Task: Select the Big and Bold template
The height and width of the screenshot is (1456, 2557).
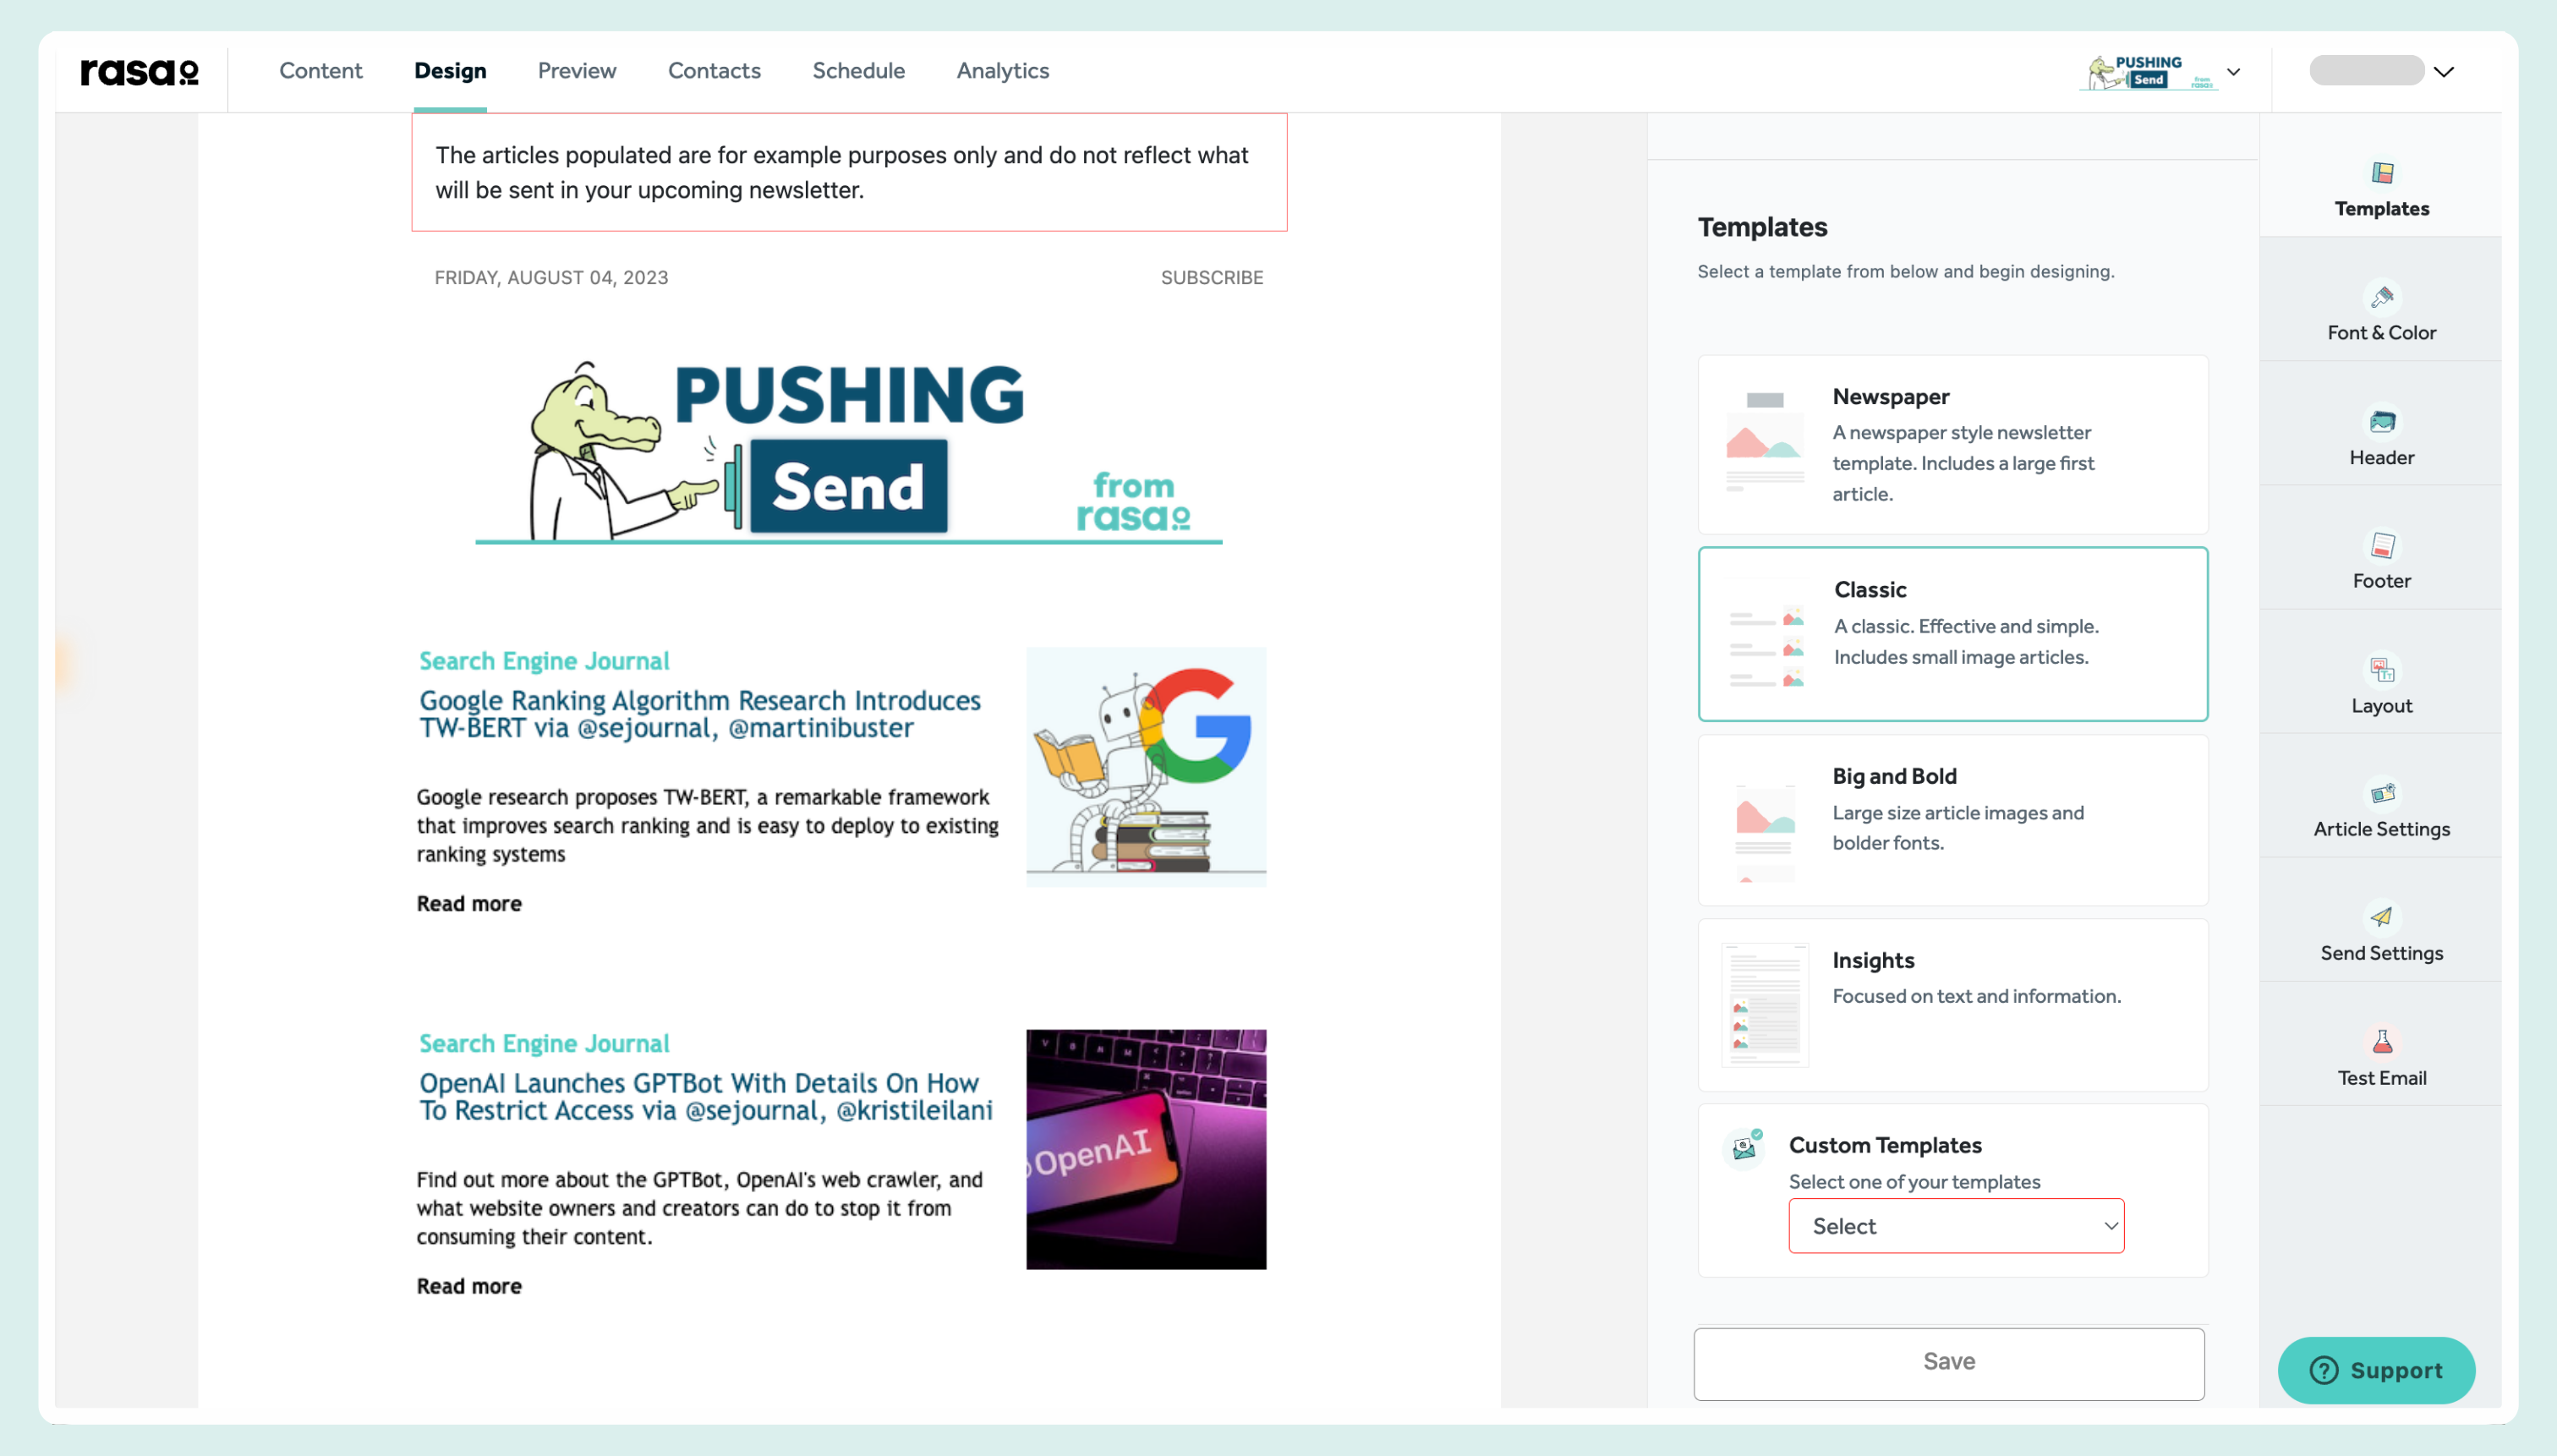Action: [x=1950, y=820]
